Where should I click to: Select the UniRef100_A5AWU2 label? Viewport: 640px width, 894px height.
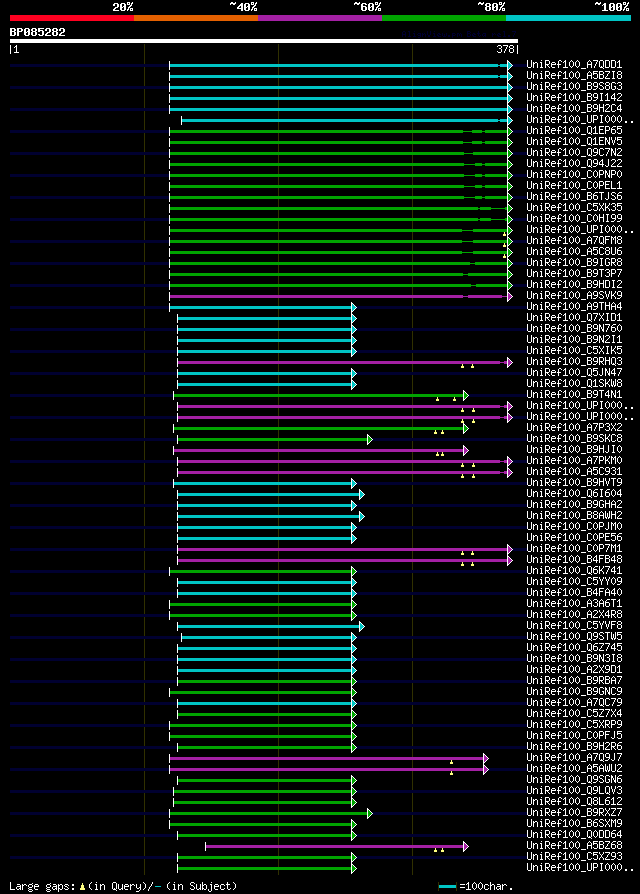click(574, 770)
